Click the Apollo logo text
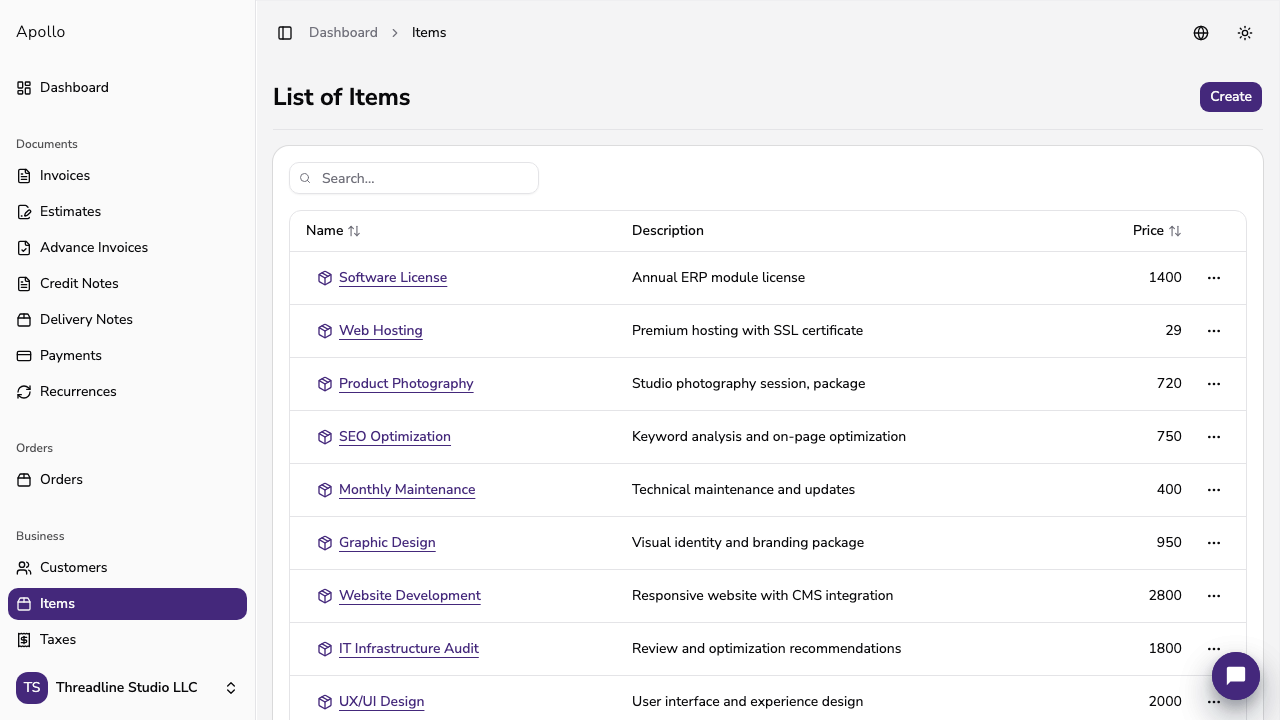The height and width of the screenshot is (720, 1280). [41, 32]
